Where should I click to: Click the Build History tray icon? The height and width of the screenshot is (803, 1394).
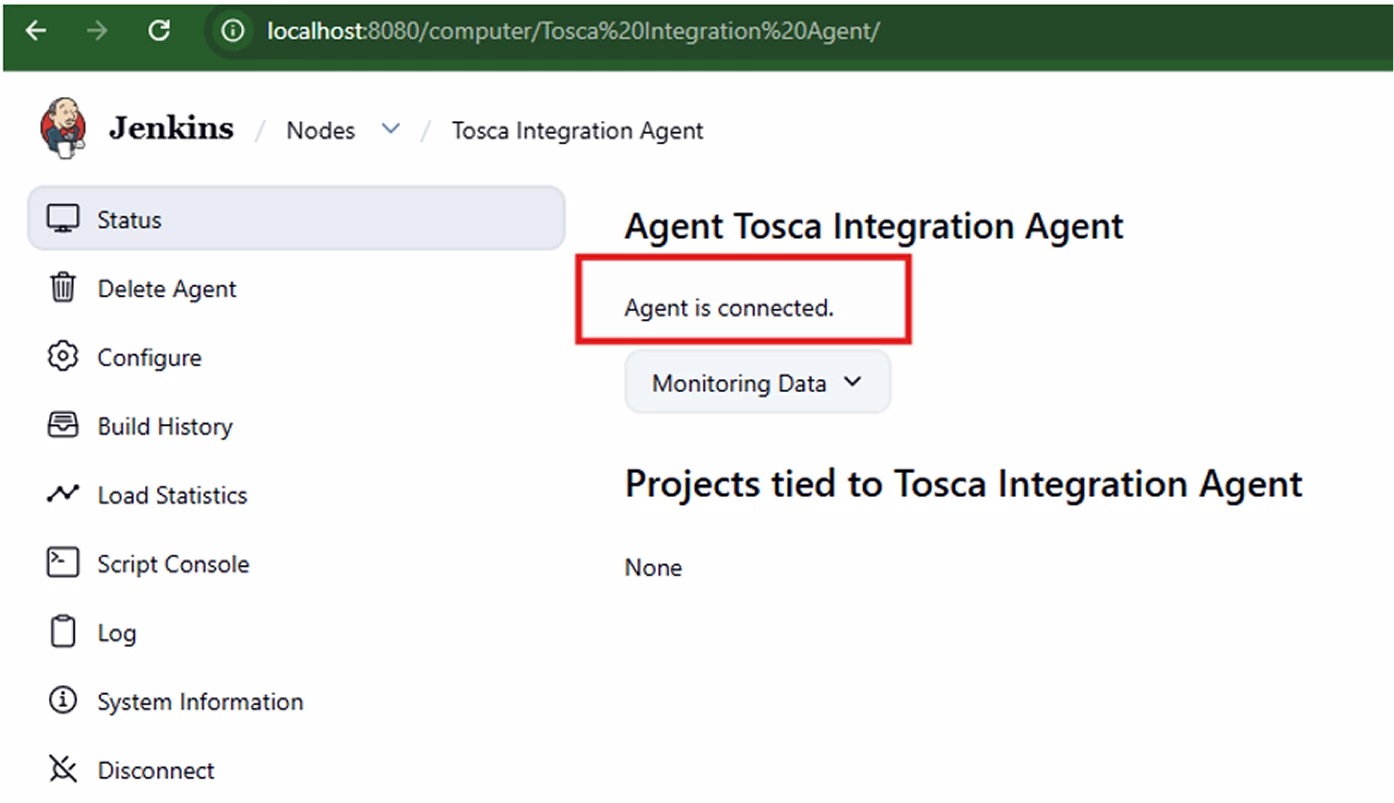click(x=63, y=426)
